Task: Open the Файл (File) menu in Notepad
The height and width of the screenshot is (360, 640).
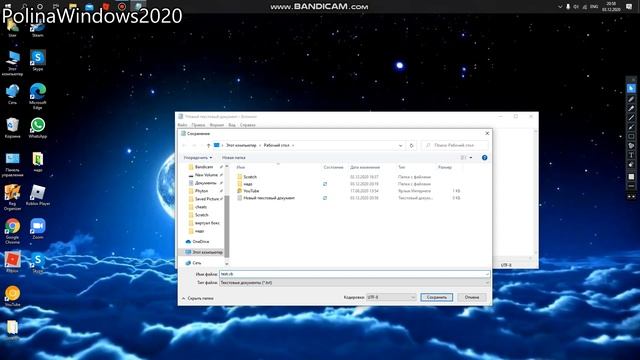Action: tap(182, 125)
